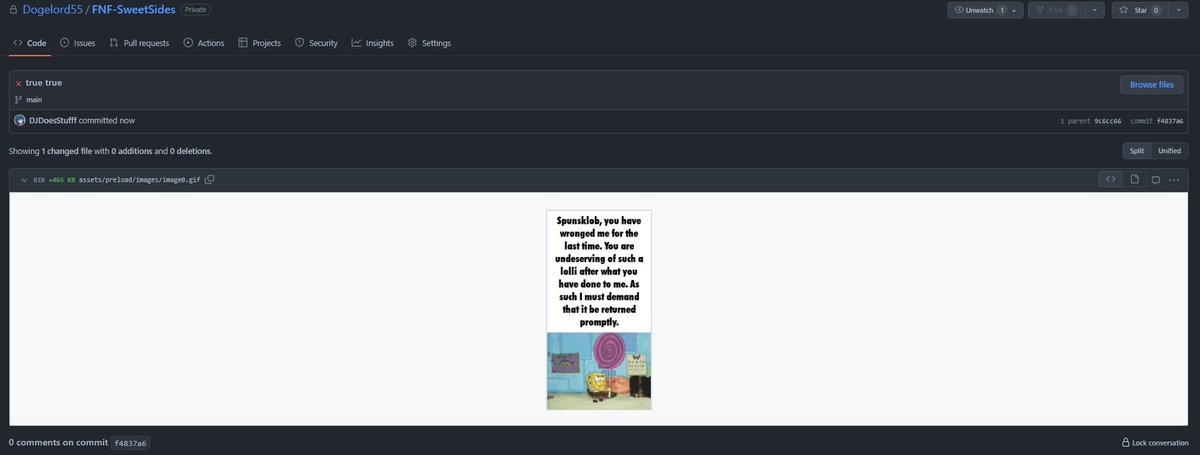
Task: Open the Security tab
Action: click(x=316, y=43)
